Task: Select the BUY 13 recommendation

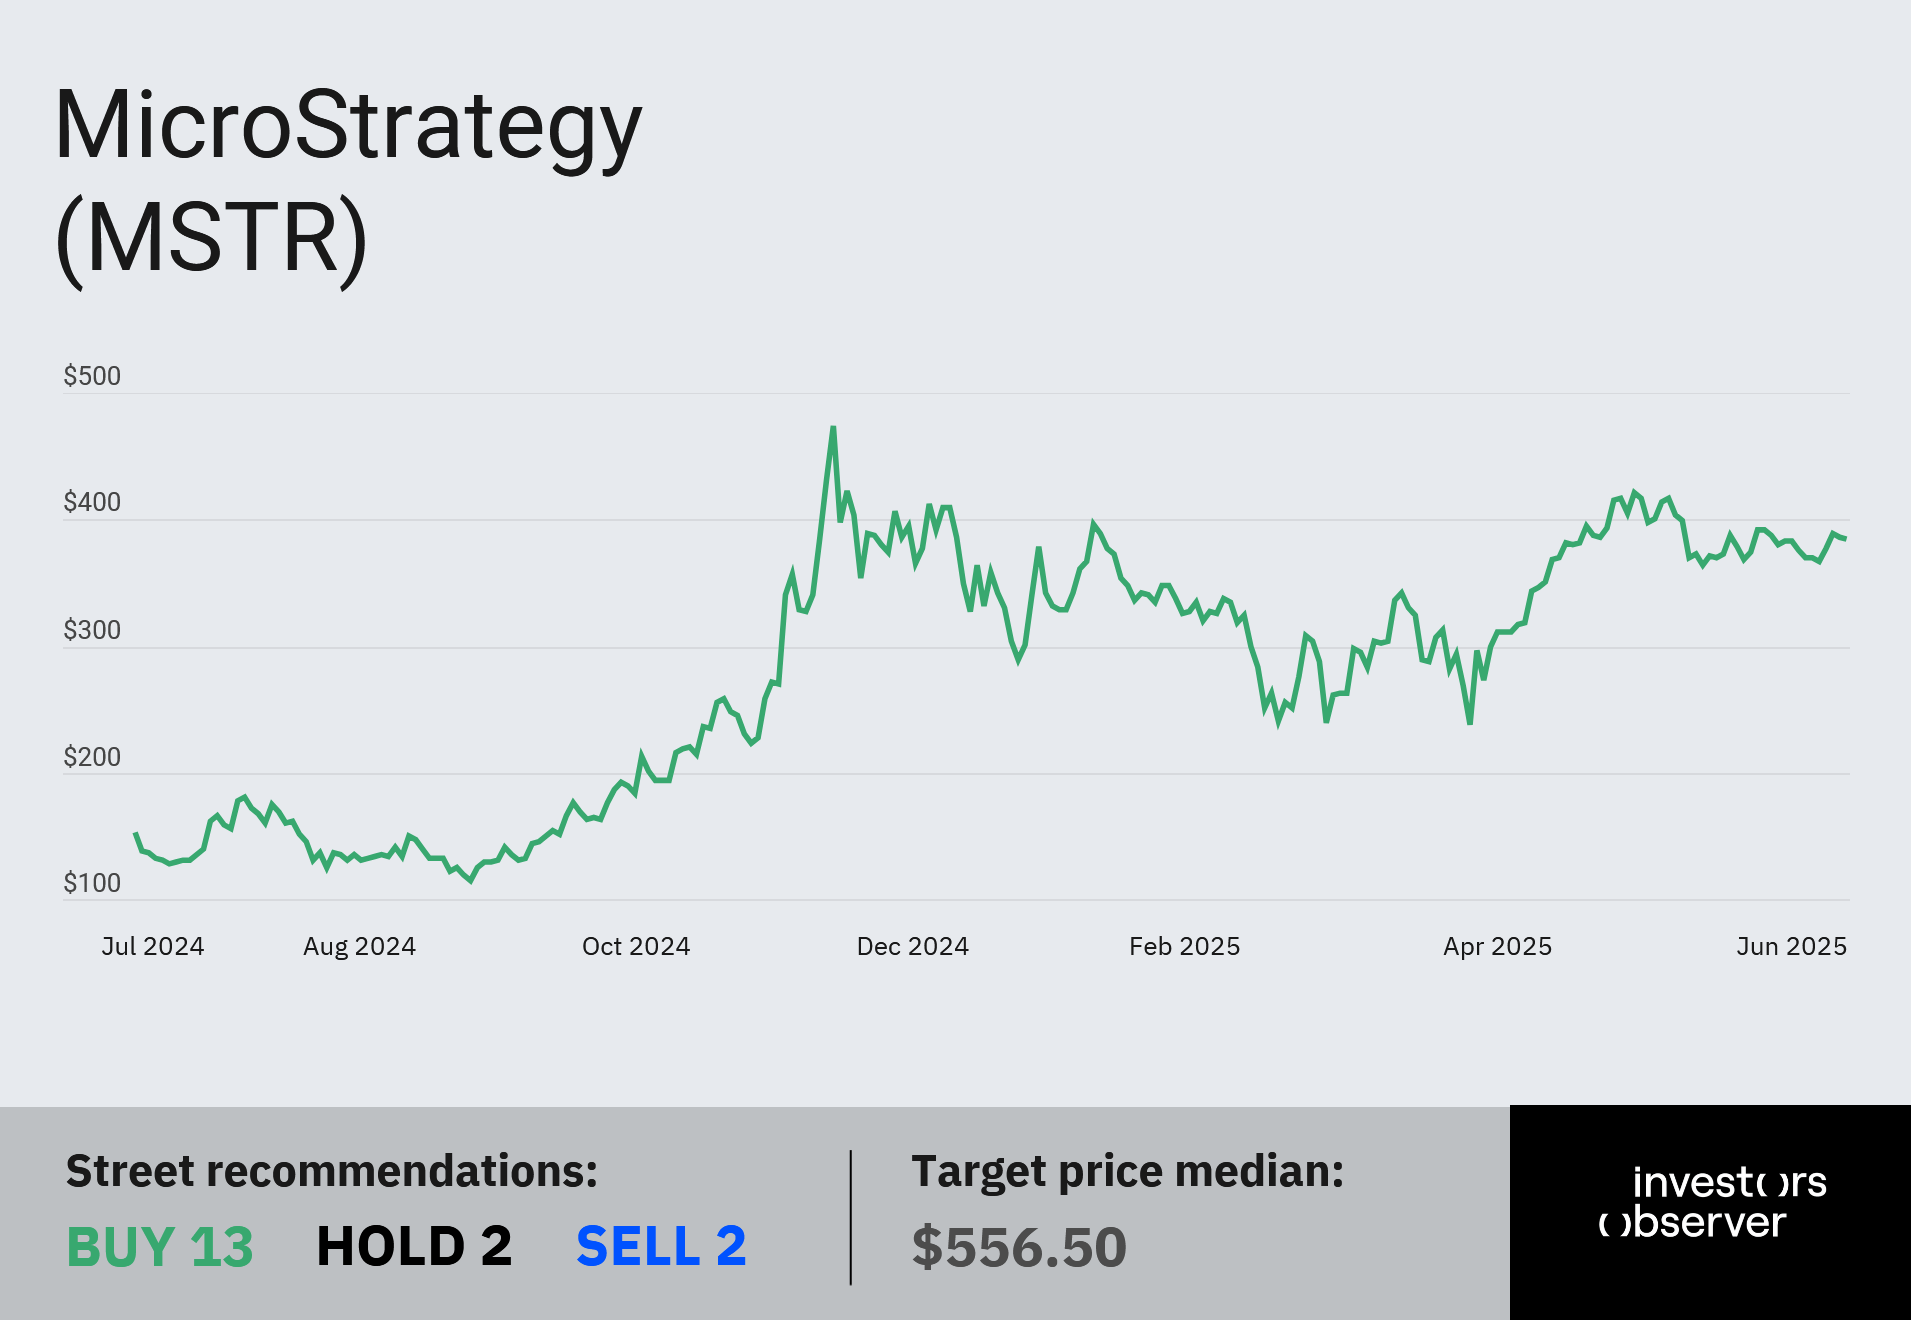Action: [x=160, y=1247]
